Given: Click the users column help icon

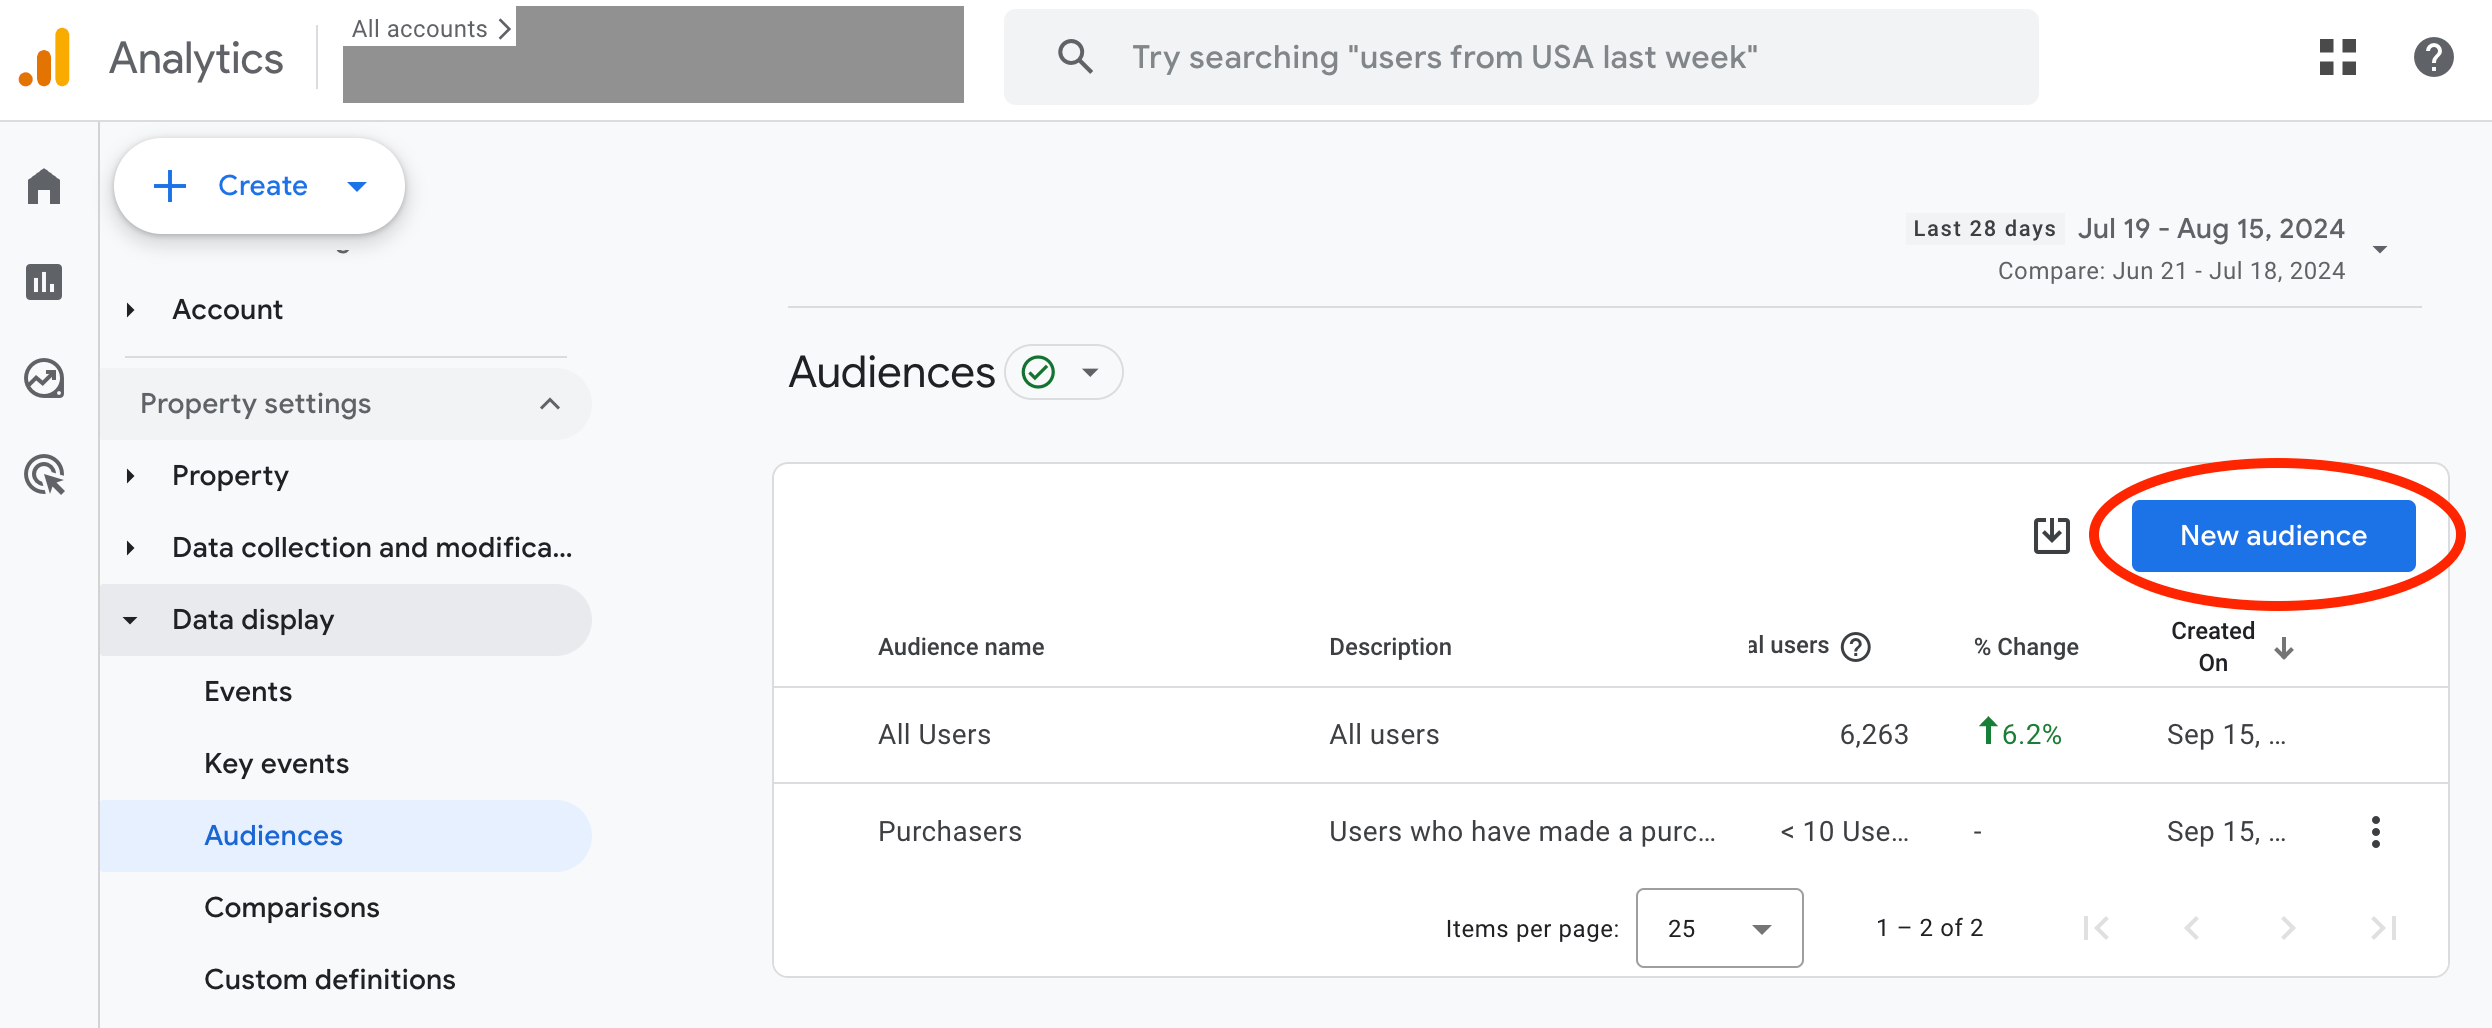Looking at the screenshot, I should tap(1856, 647).
